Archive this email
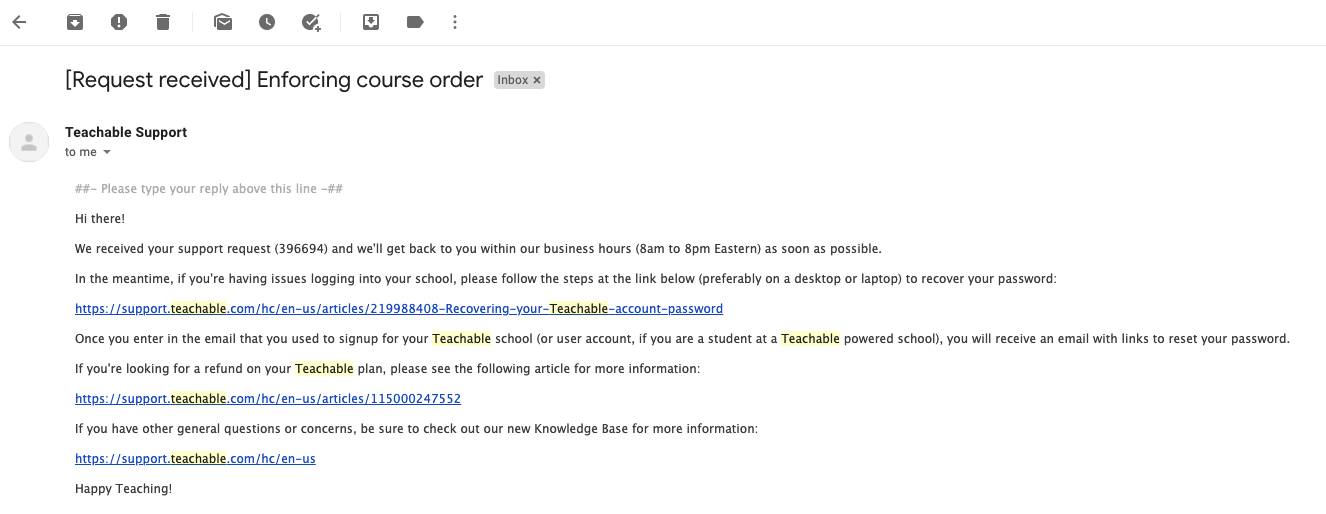 75,22
